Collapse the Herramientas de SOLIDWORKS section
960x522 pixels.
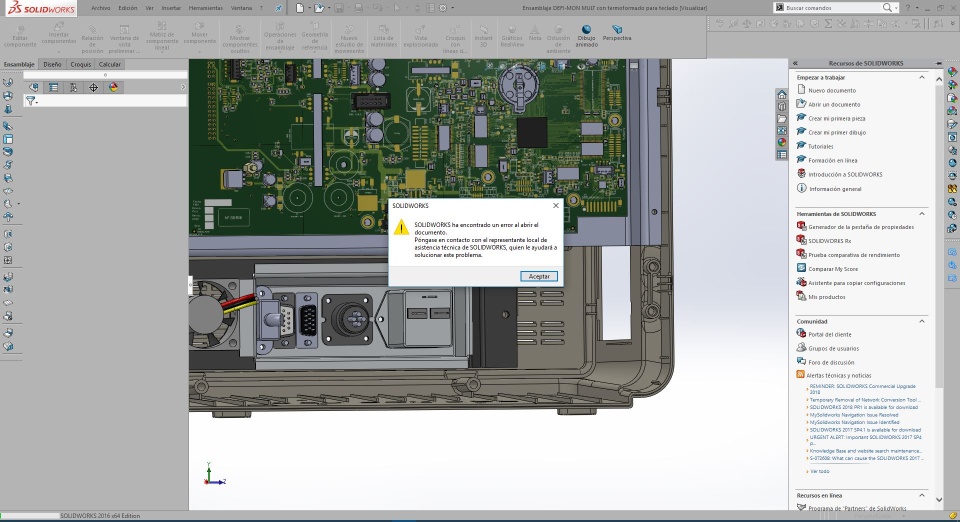921,213
